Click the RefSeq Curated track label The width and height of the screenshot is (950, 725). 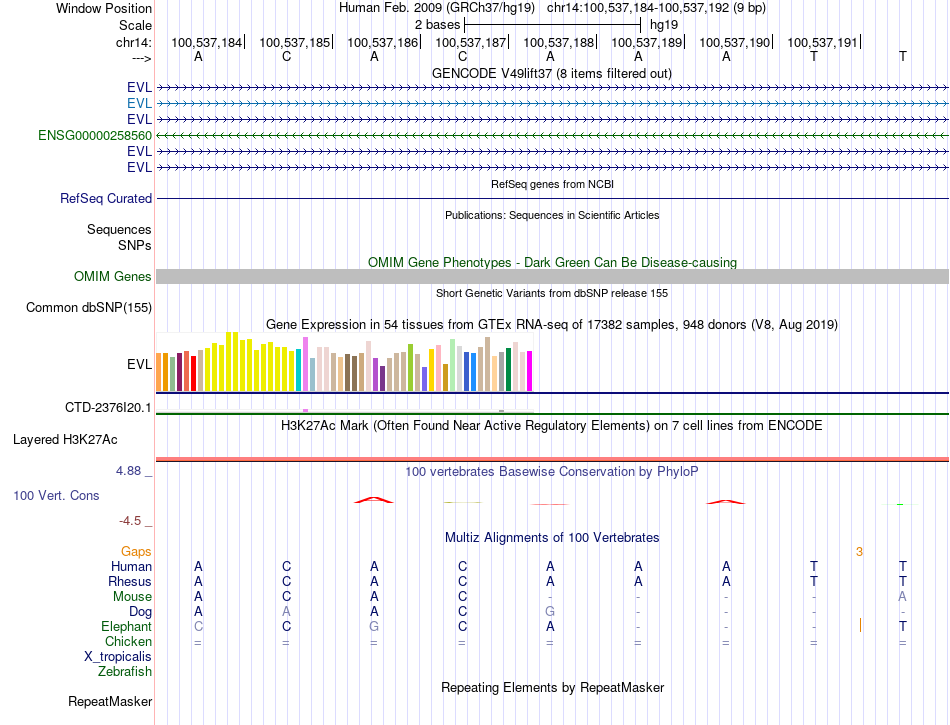tap(106, 199)
